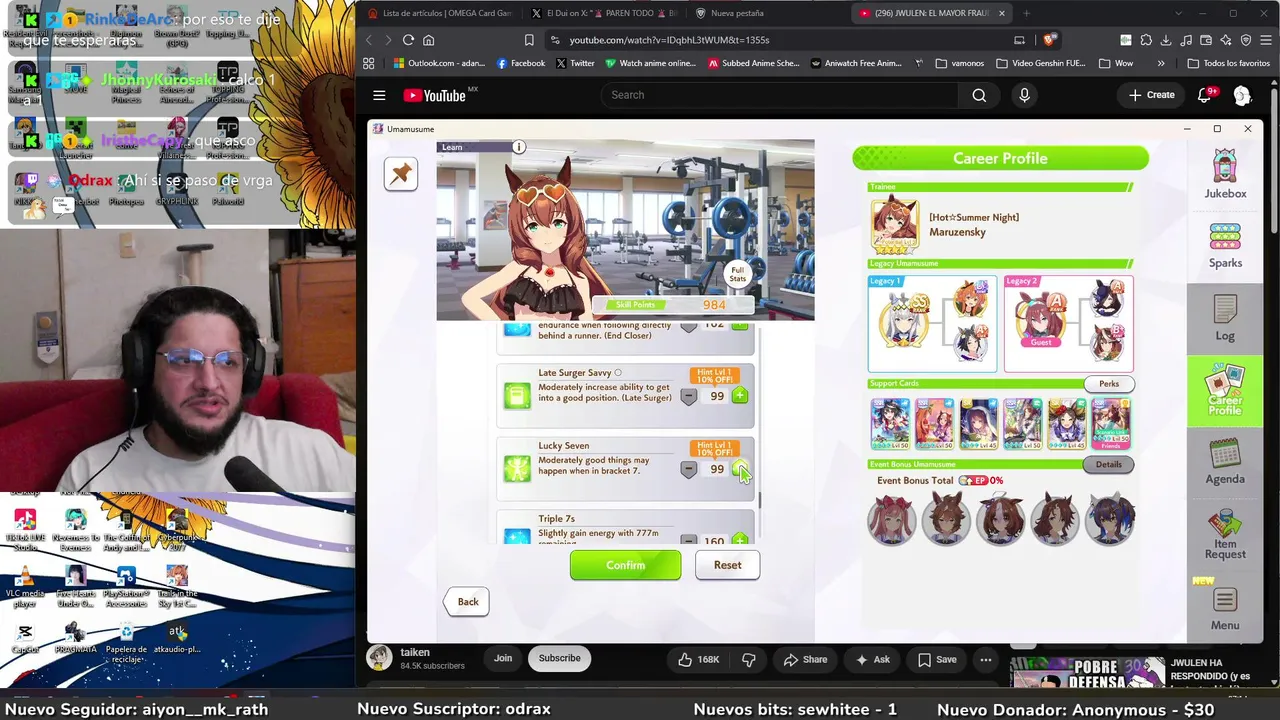Open support card Perks
The height and width of the screenshot is (720, 1280).
pyautogui.click(x=1109, y=384)
